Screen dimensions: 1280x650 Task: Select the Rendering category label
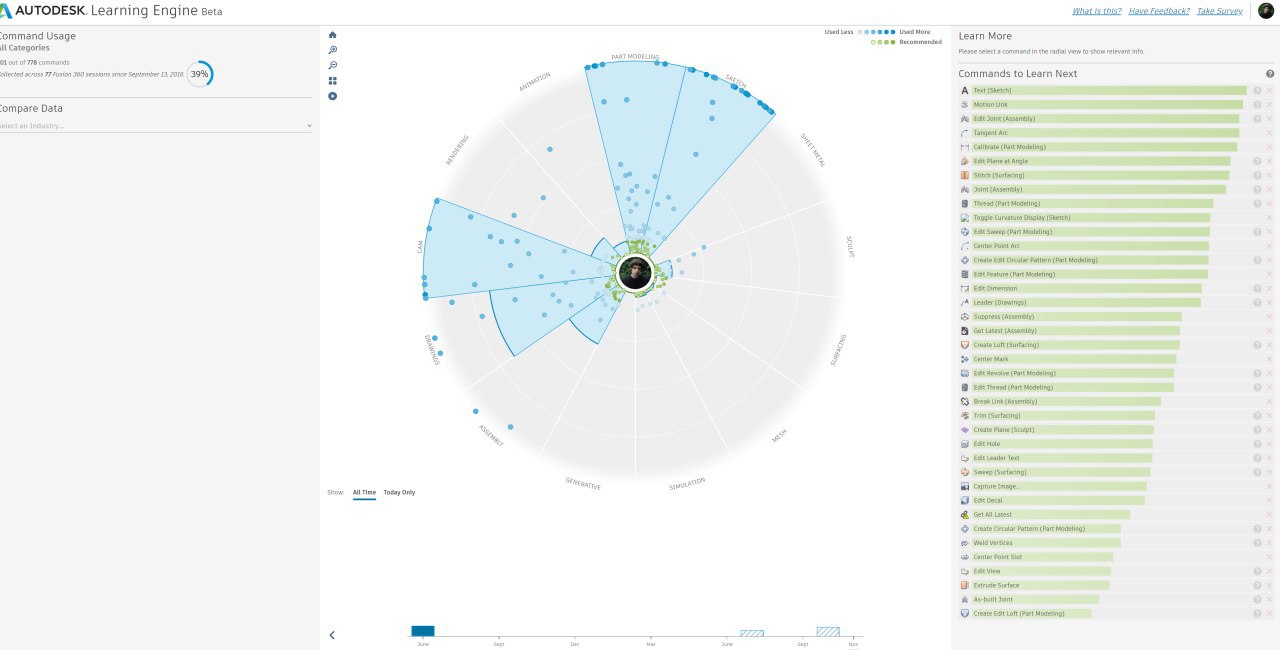(457, 149)
